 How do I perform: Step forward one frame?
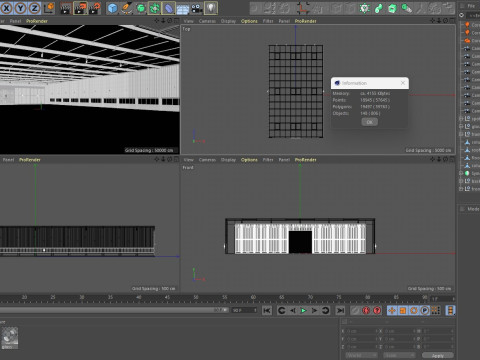[x=314, y=310]
